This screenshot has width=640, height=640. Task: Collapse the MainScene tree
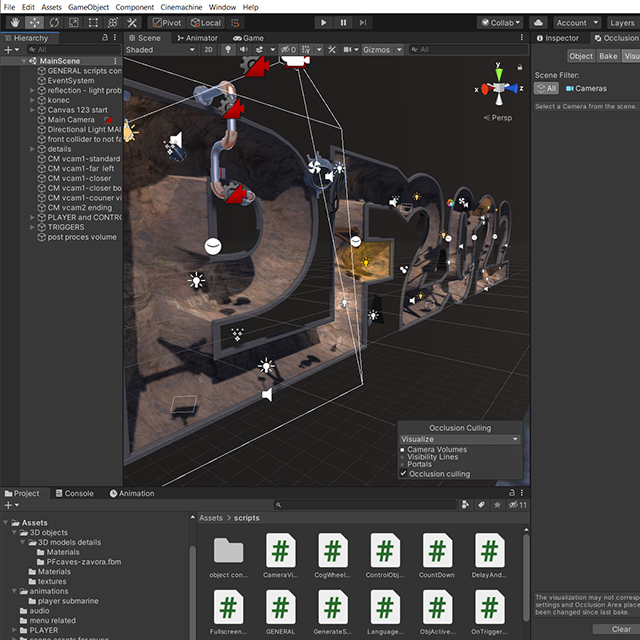point(24,61)
